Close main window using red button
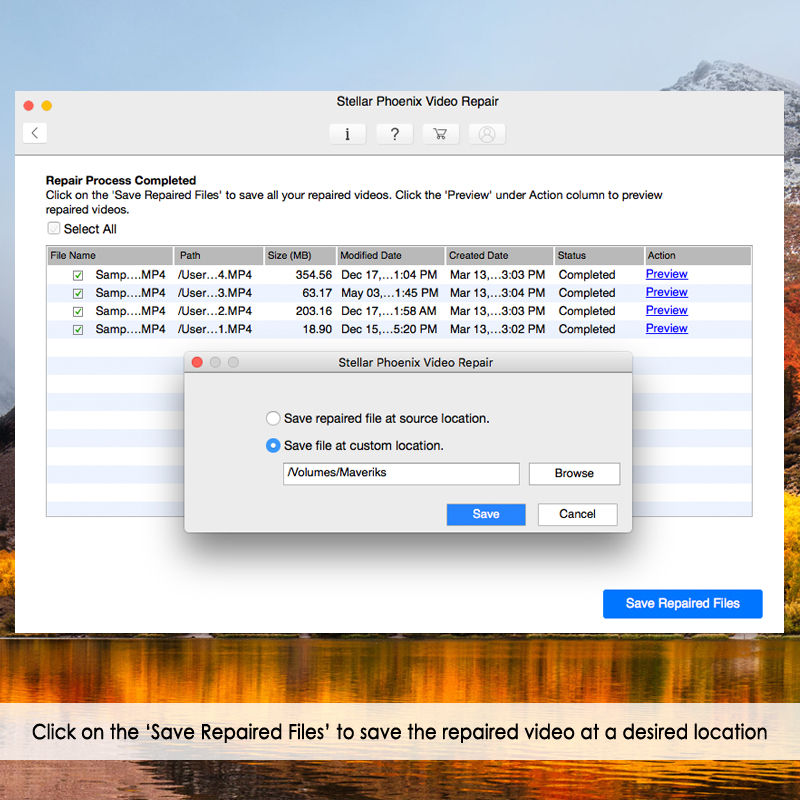 (x=29, y=106)
